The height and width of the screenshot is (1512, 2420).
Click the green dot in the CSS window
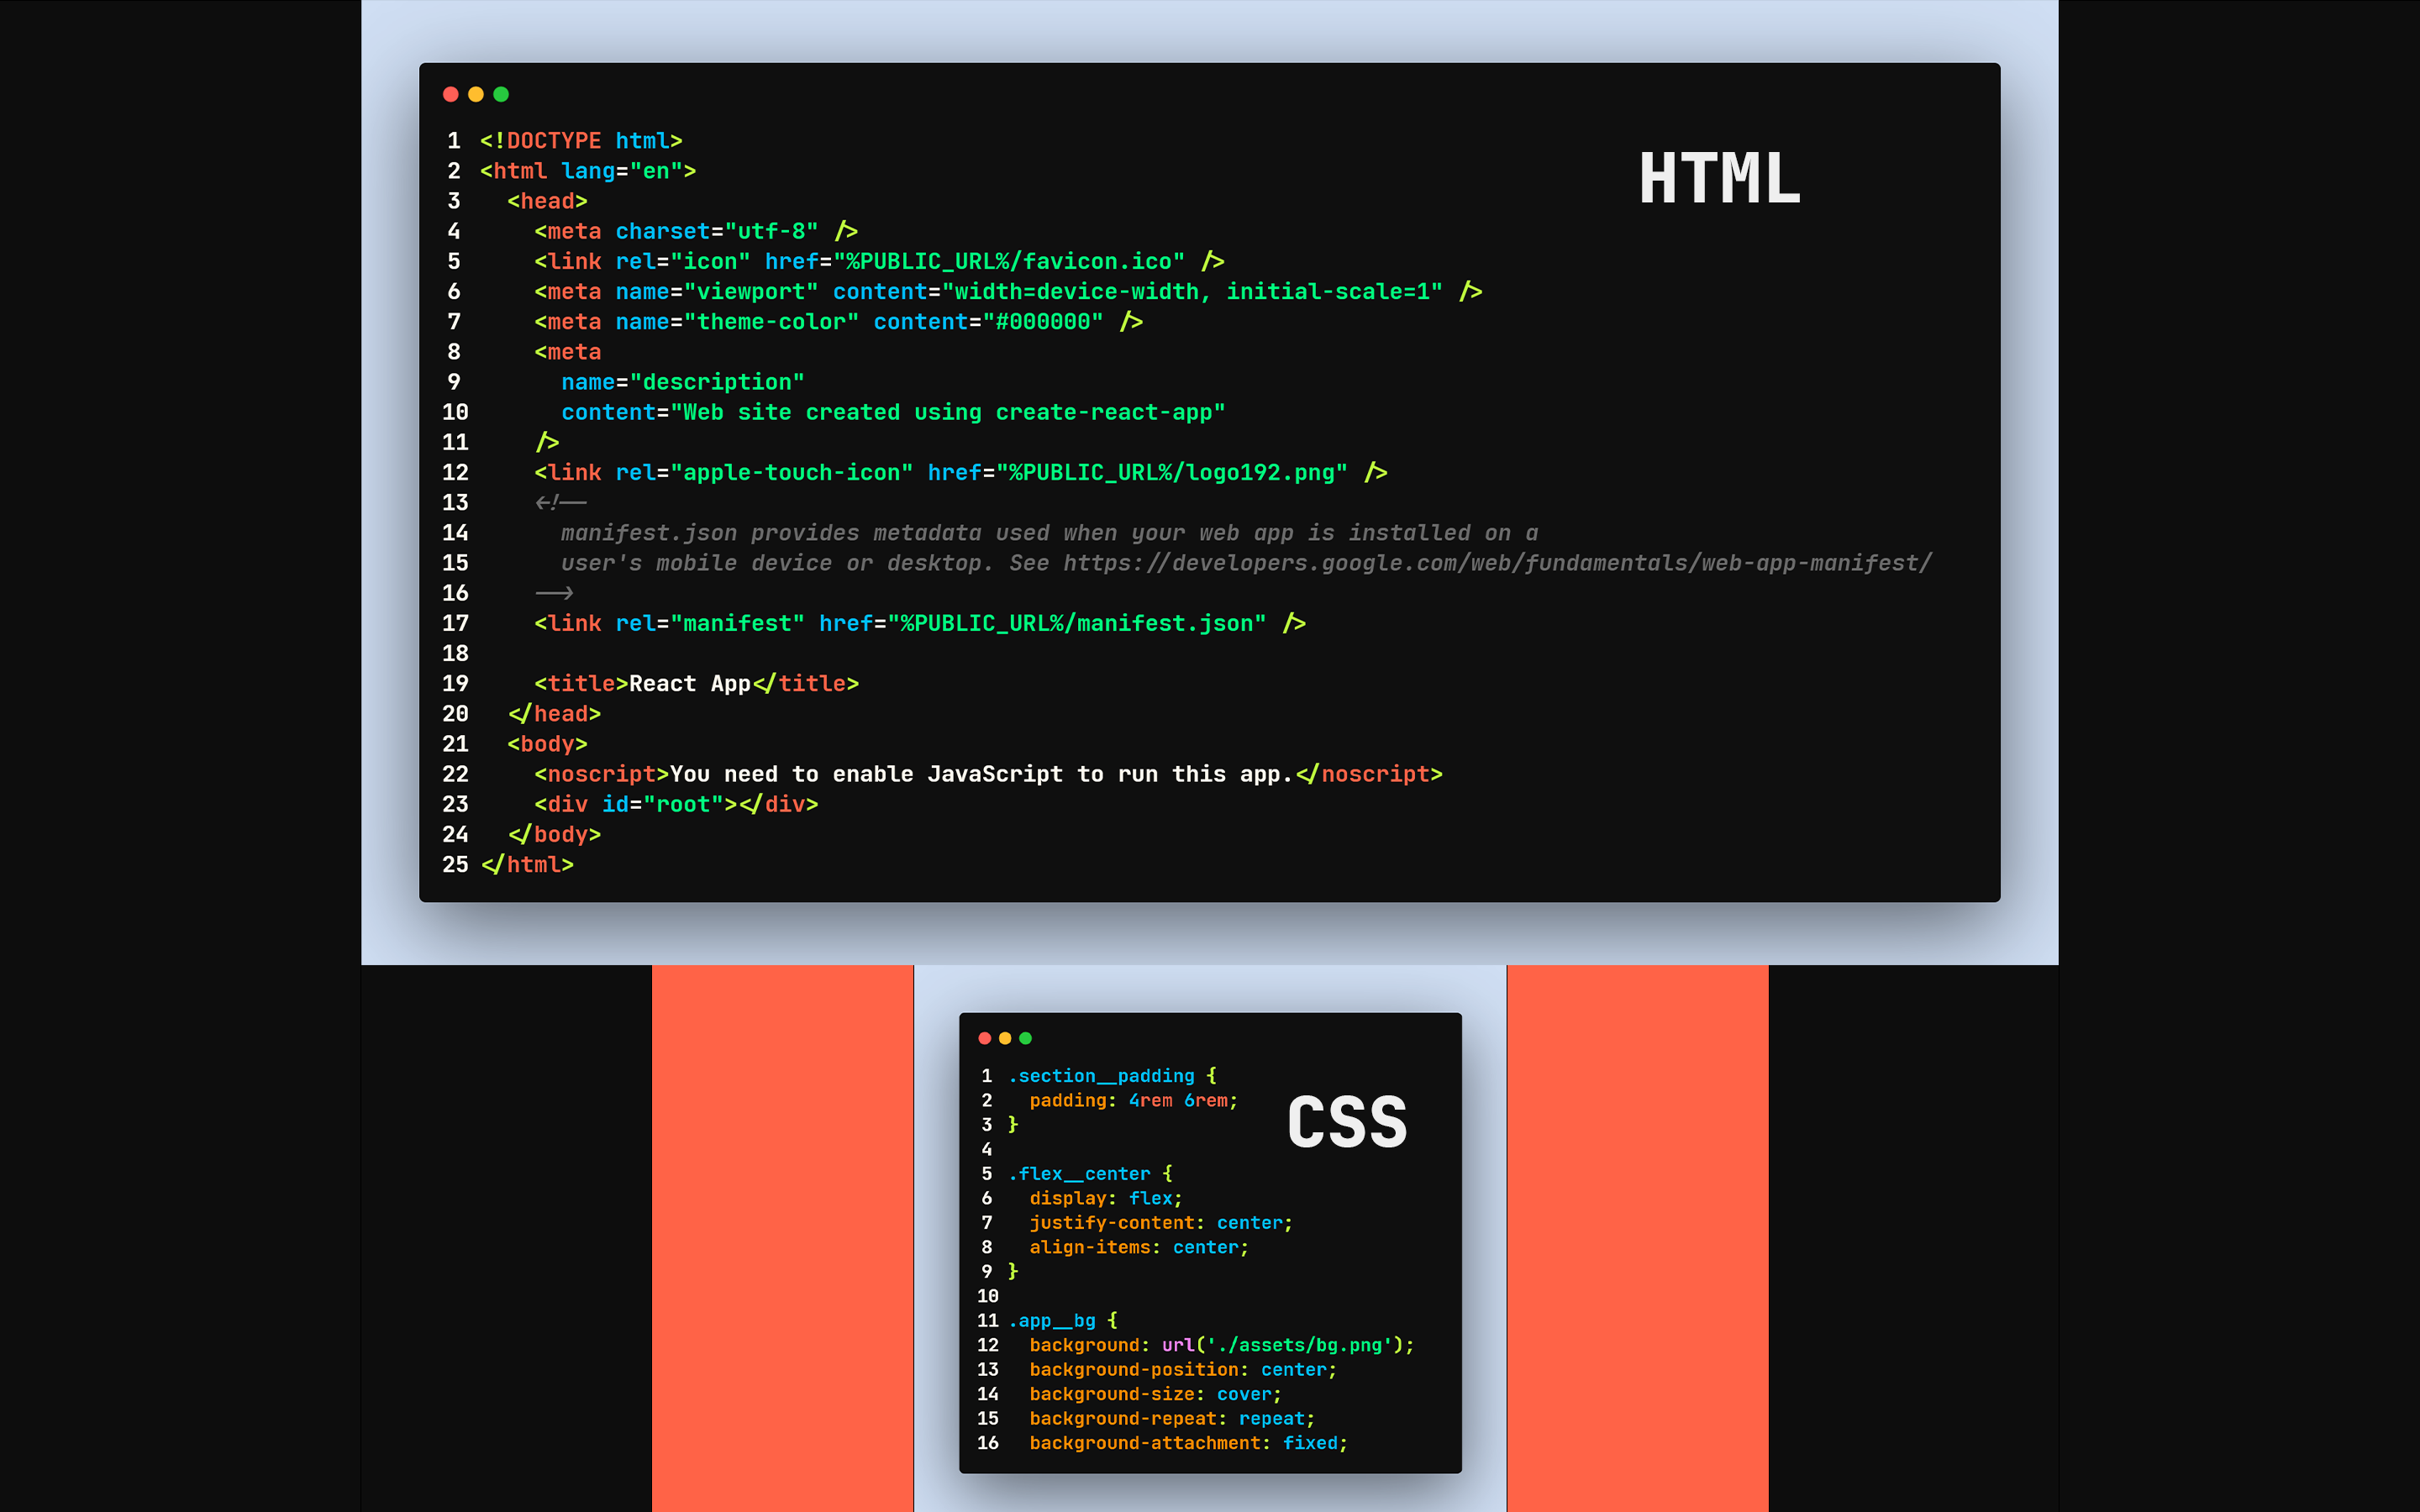[1025, 1038]
